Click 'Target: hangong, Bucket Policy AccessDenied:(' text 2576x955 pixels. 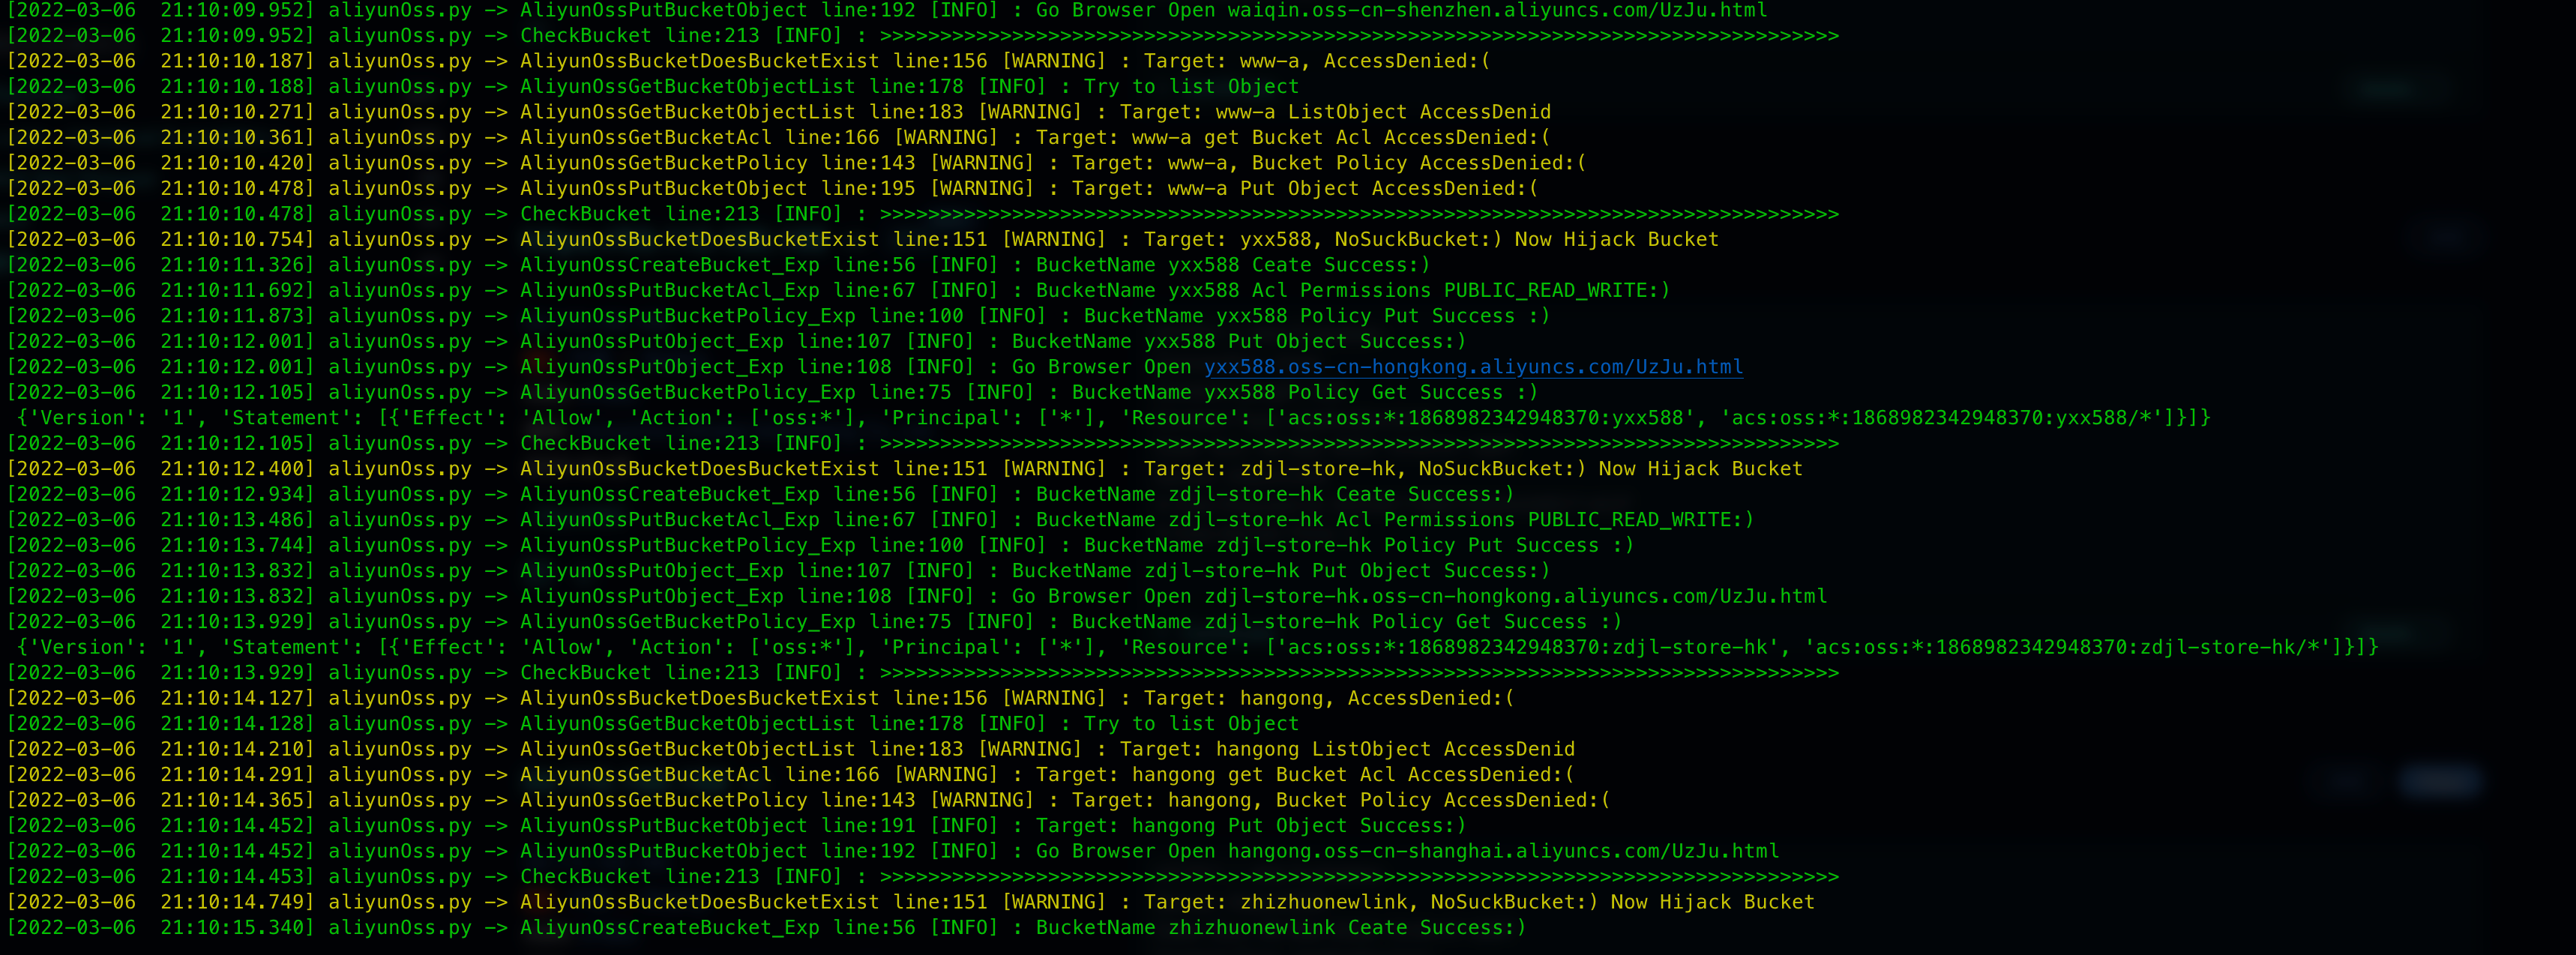tap(1340, 800)
